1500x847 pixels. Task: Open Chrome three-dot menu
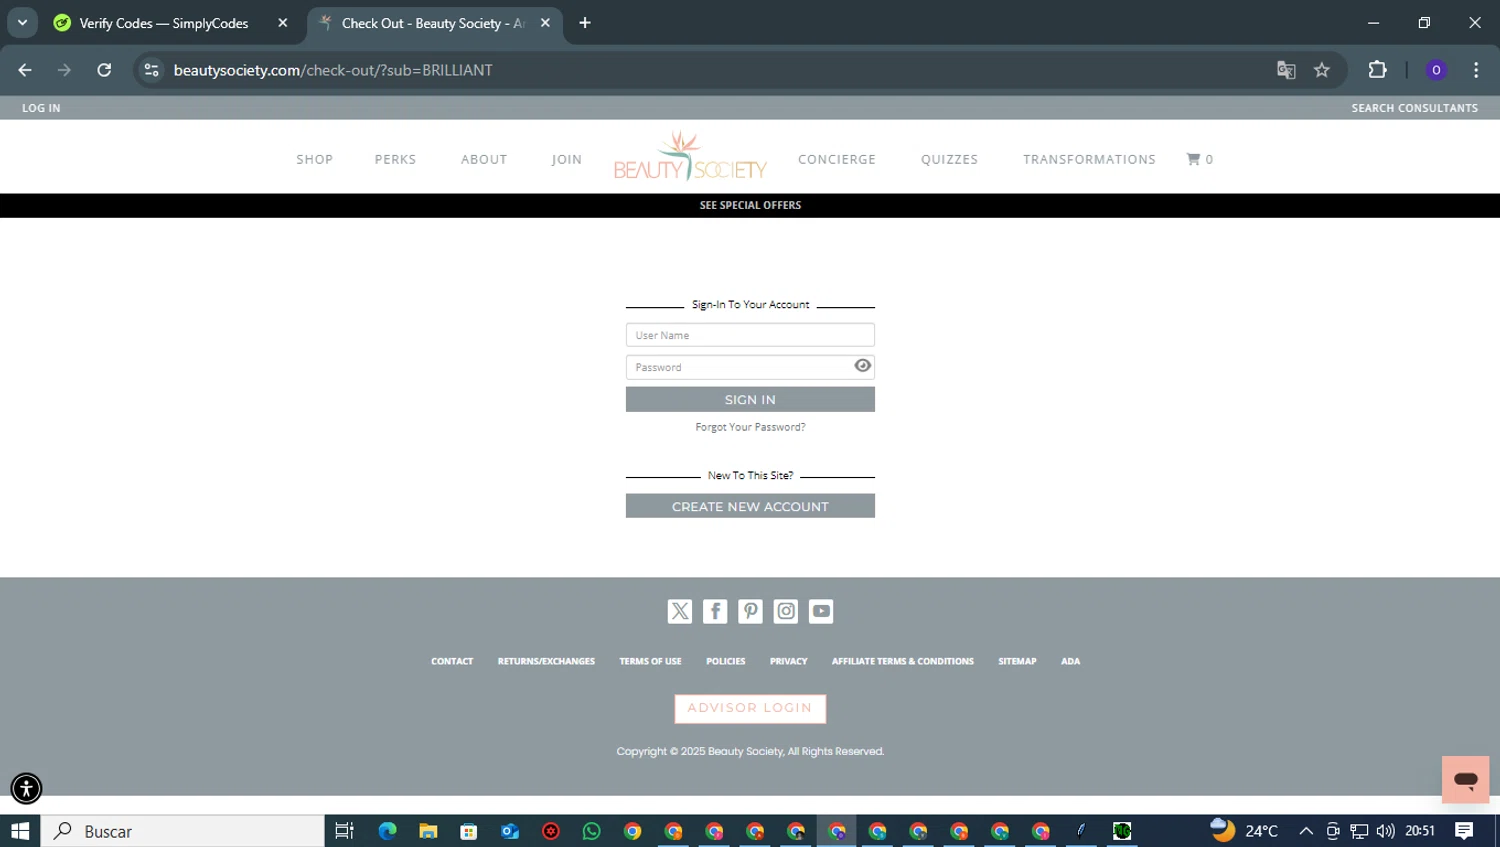point(1476,70)
